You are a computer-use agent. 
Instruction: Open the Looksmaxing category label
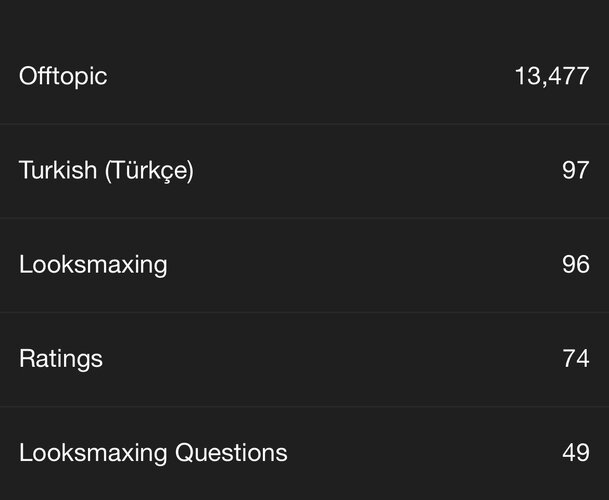[93, 265]
